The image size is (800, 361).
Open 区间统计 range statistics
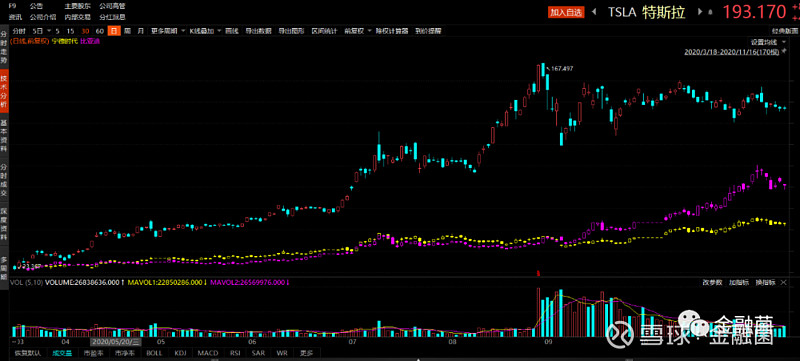click(x=324, y=31)
